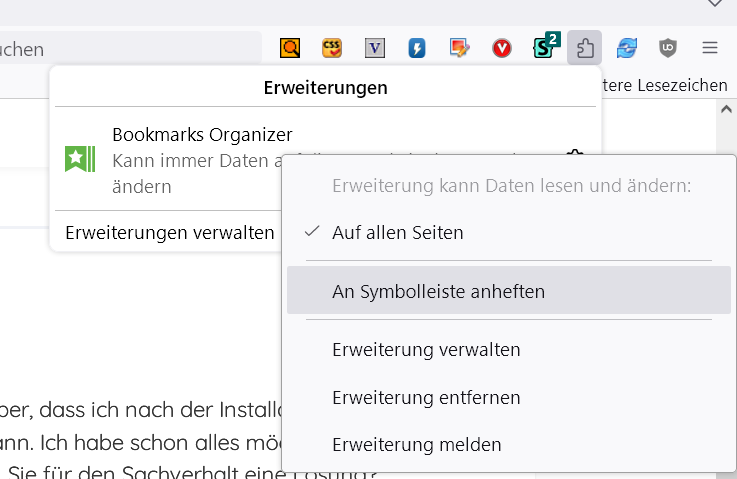Click 'Erweiterung melden' menu item

coord(416,444)
